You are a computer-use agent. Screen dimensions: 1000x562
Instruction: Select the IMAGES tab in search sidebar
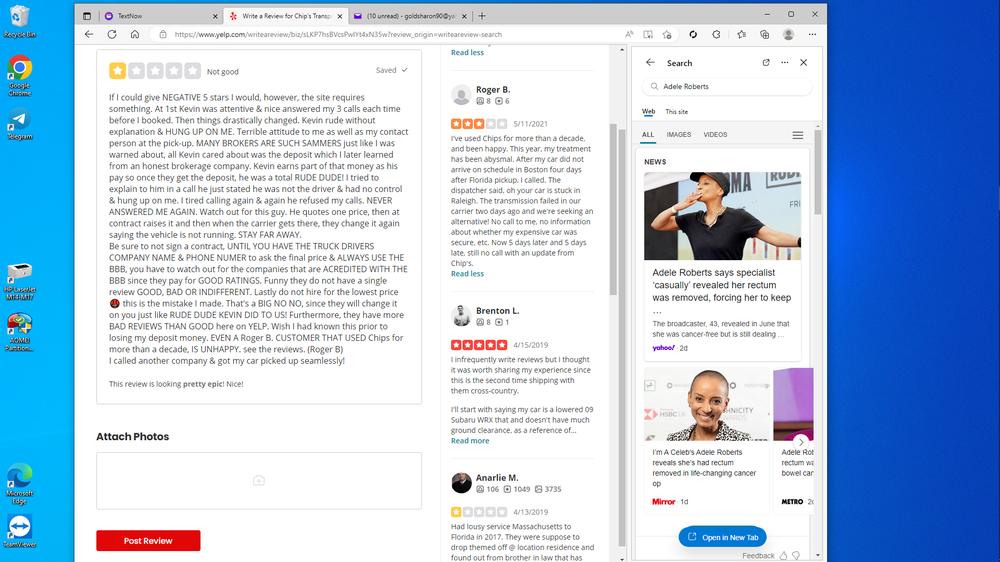point(679,135)
